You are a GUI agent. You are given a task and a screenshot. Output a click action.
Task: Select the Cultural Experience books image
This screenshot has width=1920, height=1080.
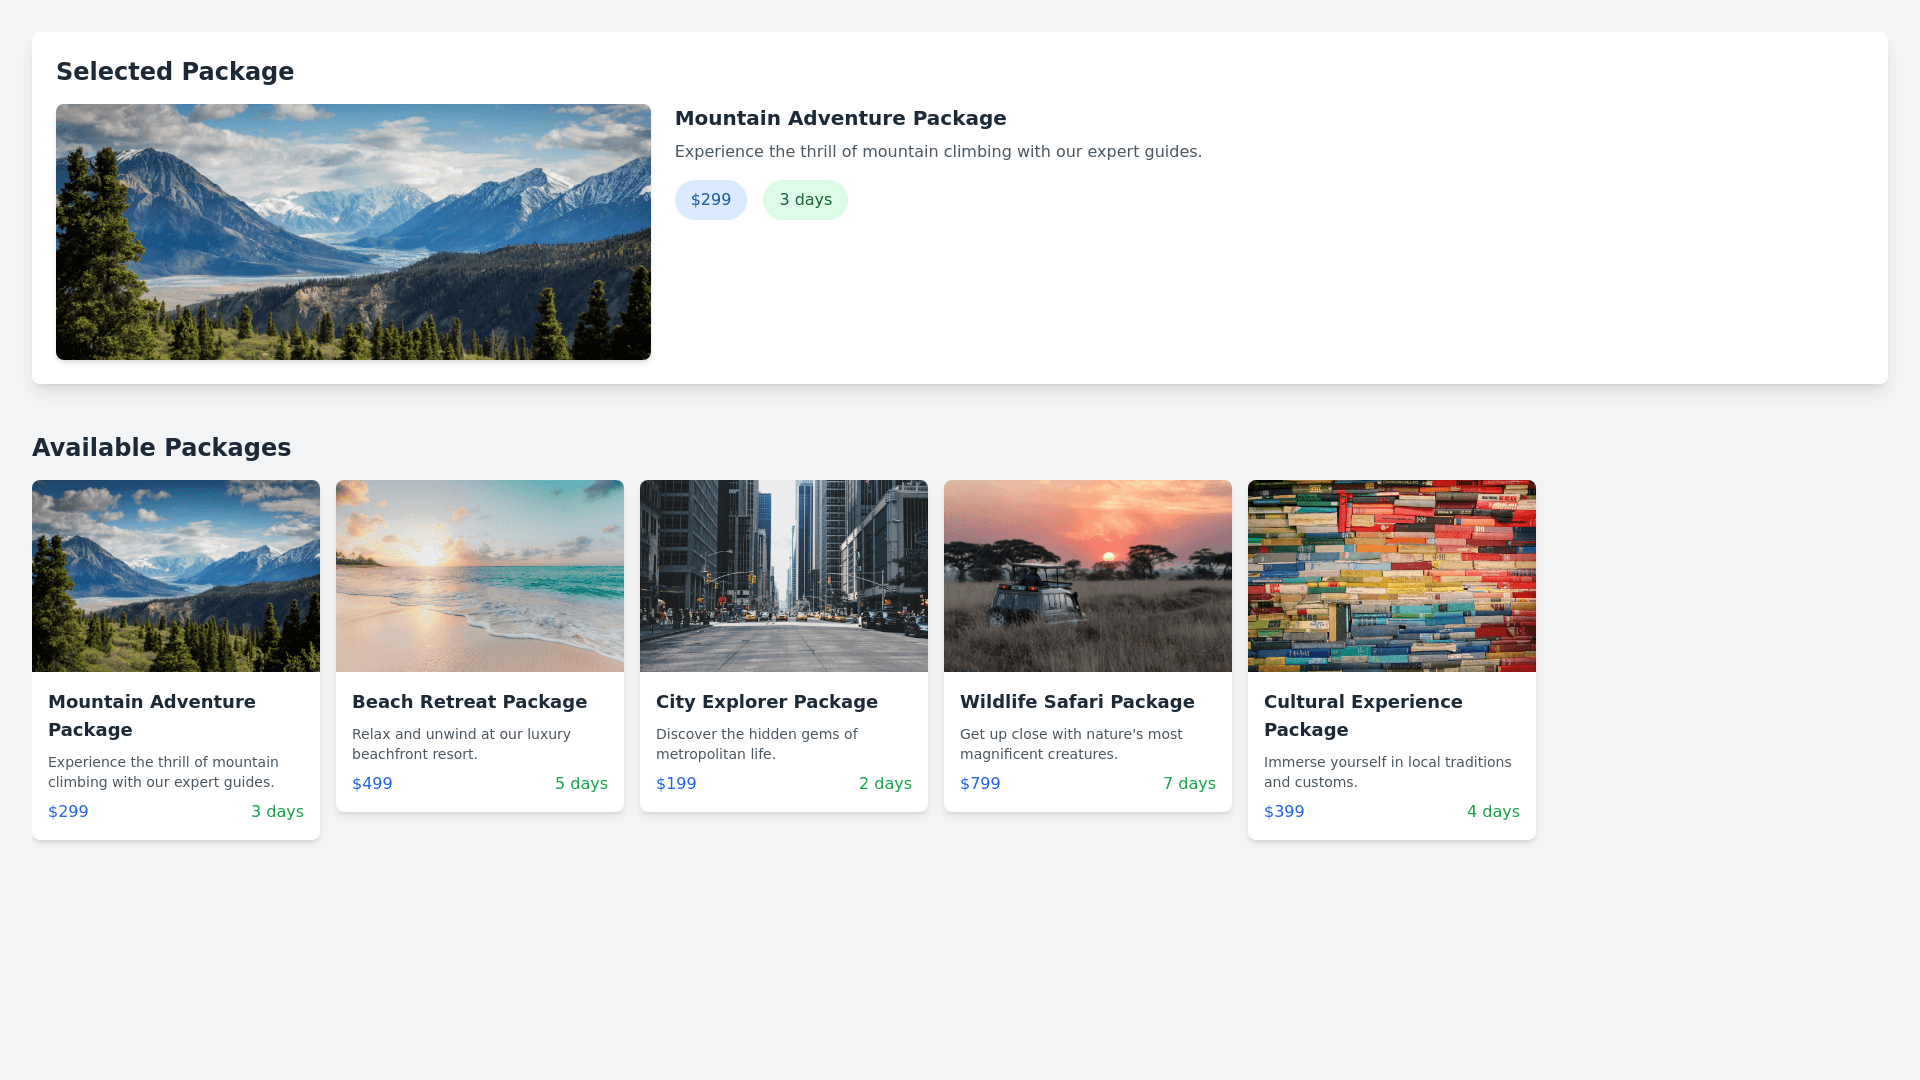(1392, 576)
